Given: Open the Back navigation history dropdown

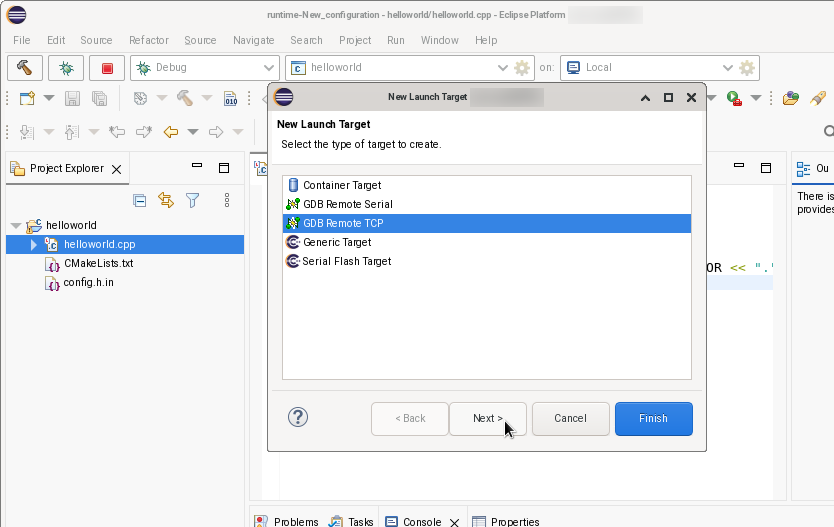Looking at the screenshot, I should 193,132.
